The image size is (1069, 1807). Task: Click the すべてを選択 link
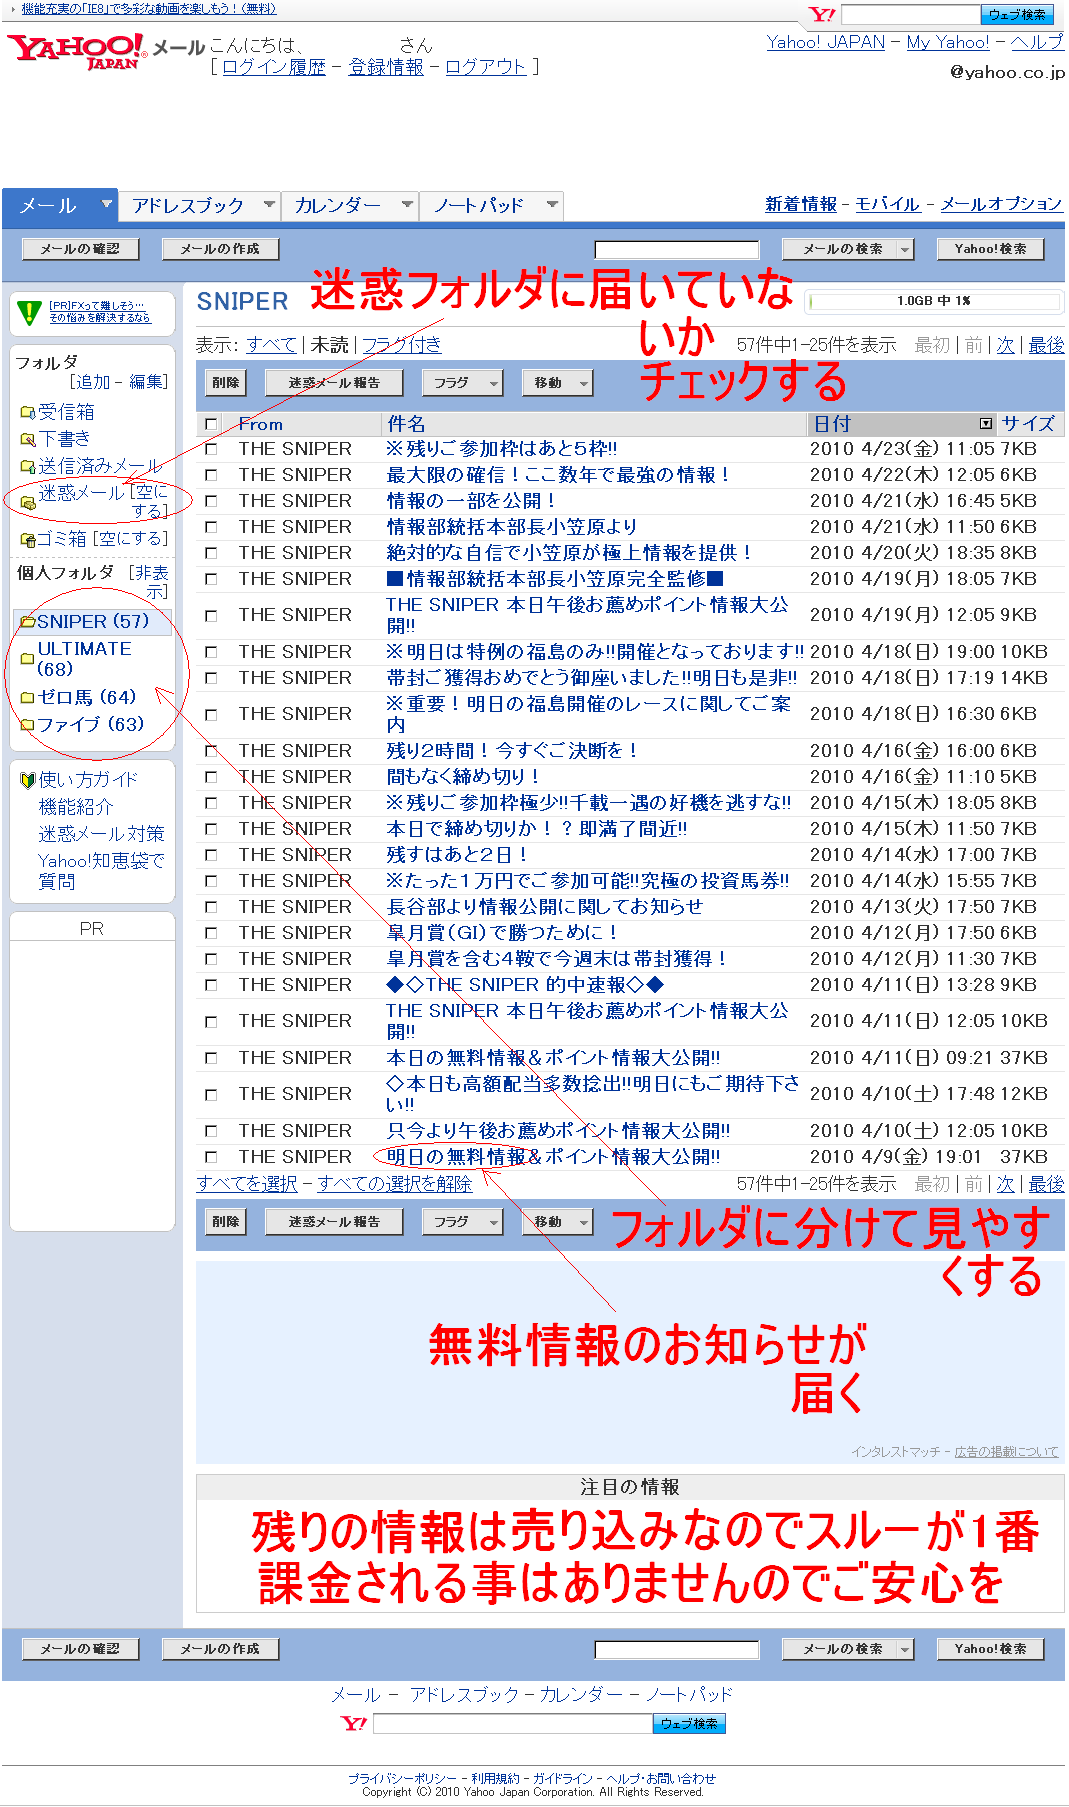247,1184
